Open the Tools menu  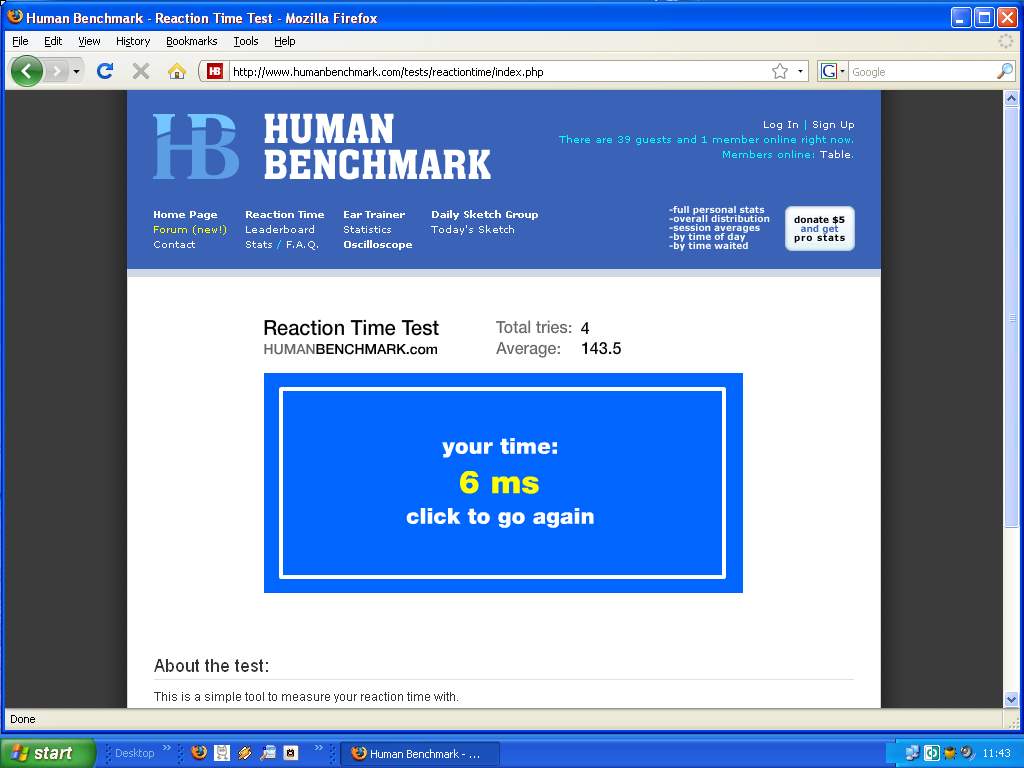pos(245,41)
